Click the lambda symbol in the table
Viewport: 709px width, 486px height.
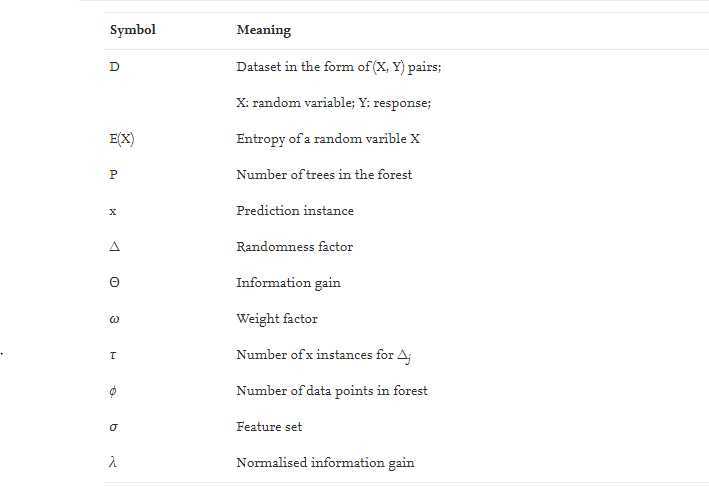coord(113,462)
